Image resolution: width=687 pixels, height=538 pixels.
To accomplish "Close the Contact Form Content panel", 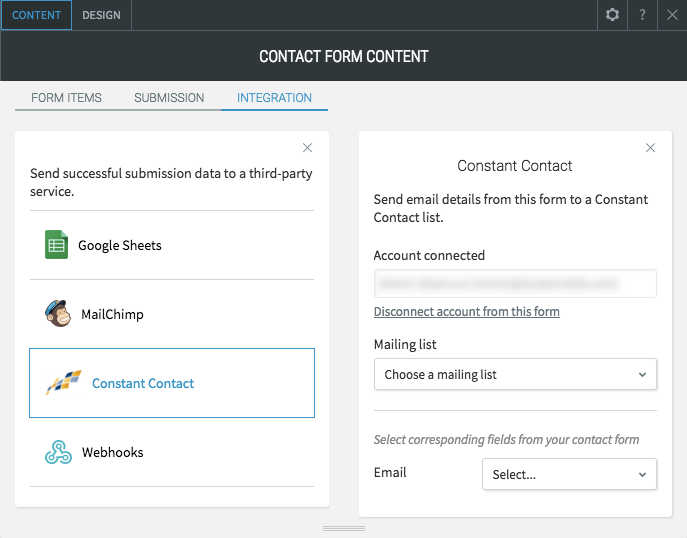I will click(x=672, y=15).
